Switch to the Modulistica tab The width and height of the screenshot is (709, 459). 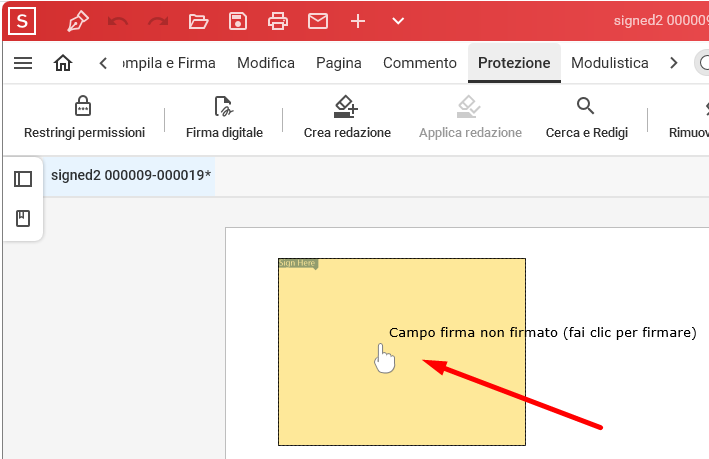[x=610, y=63]
